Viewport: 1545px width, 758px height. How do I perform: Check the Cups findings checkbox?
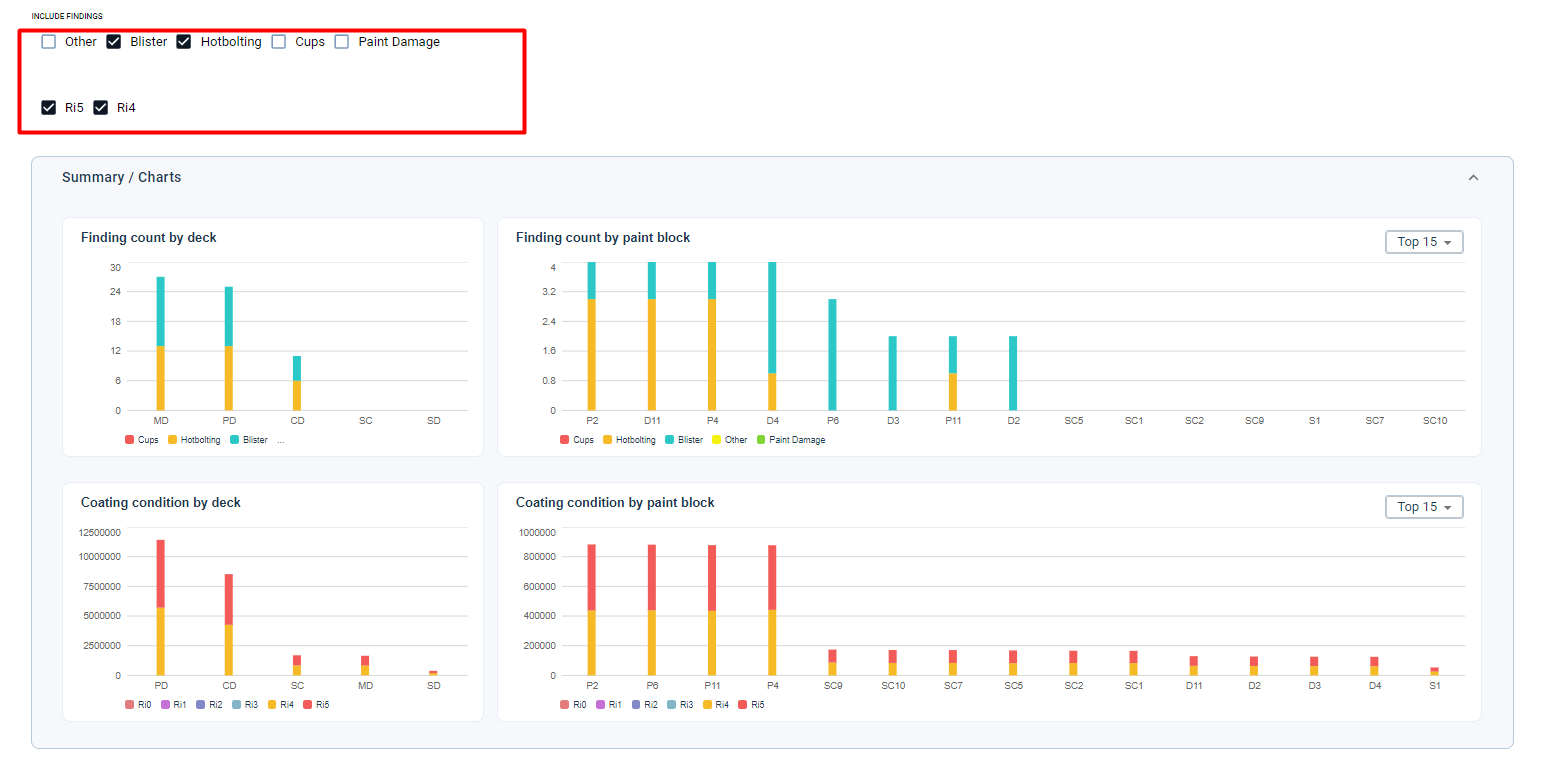point(279,42)
